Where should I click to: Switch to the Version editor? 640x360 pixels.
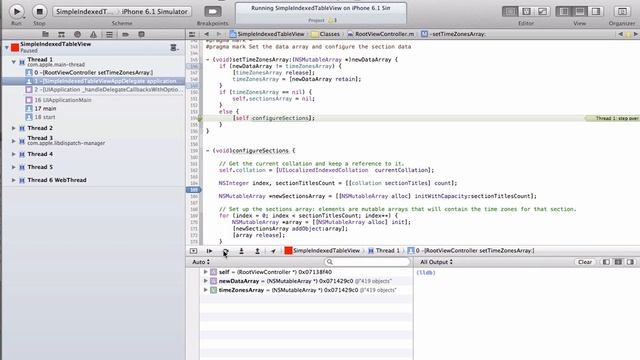pyautogui.click(x=542, y=11)
